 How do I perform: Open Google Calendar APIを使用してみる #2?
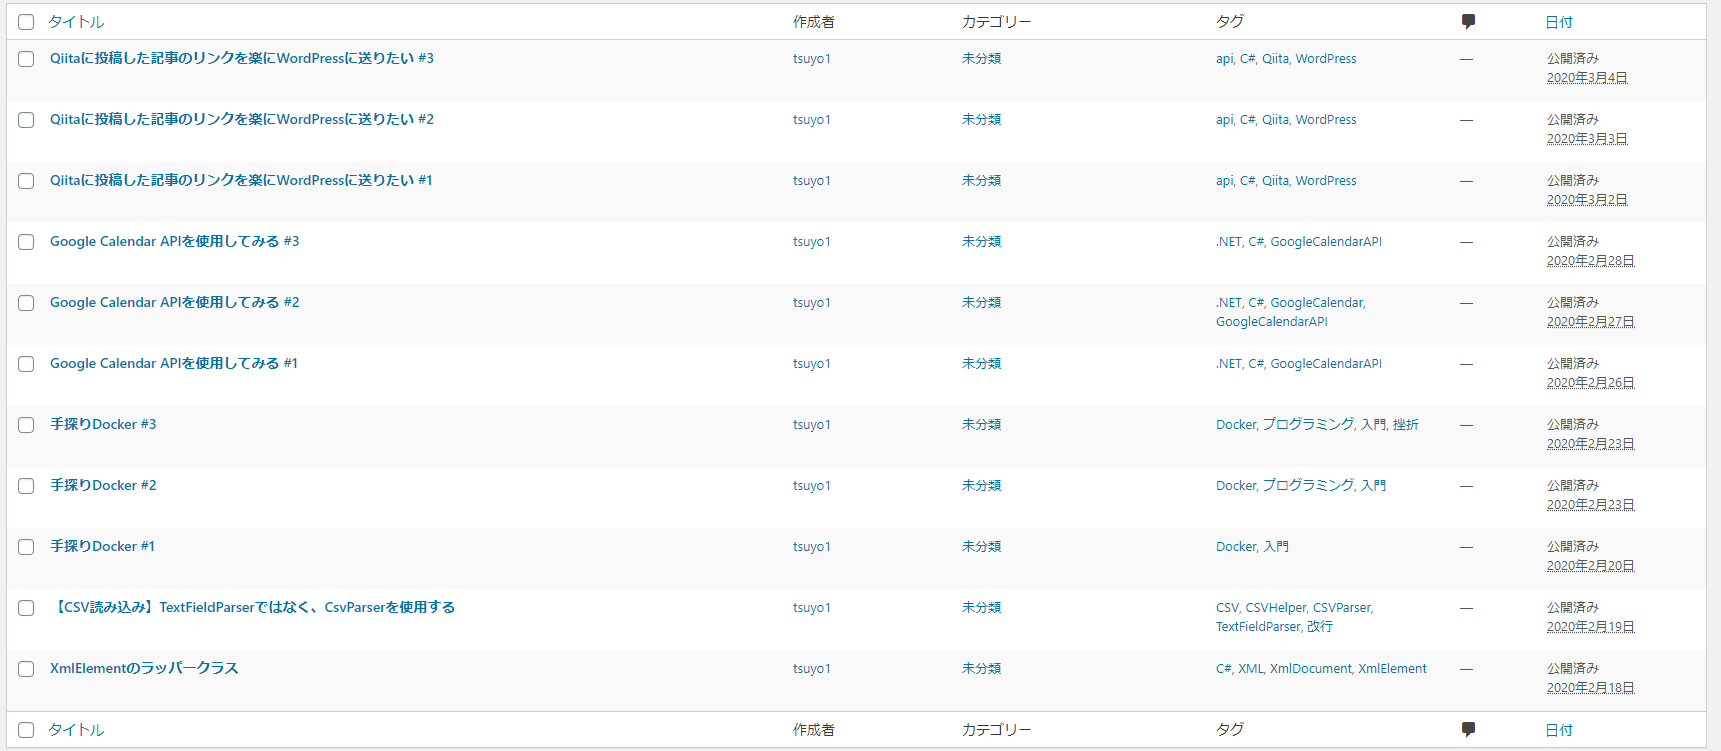click(x=175, y=302)
